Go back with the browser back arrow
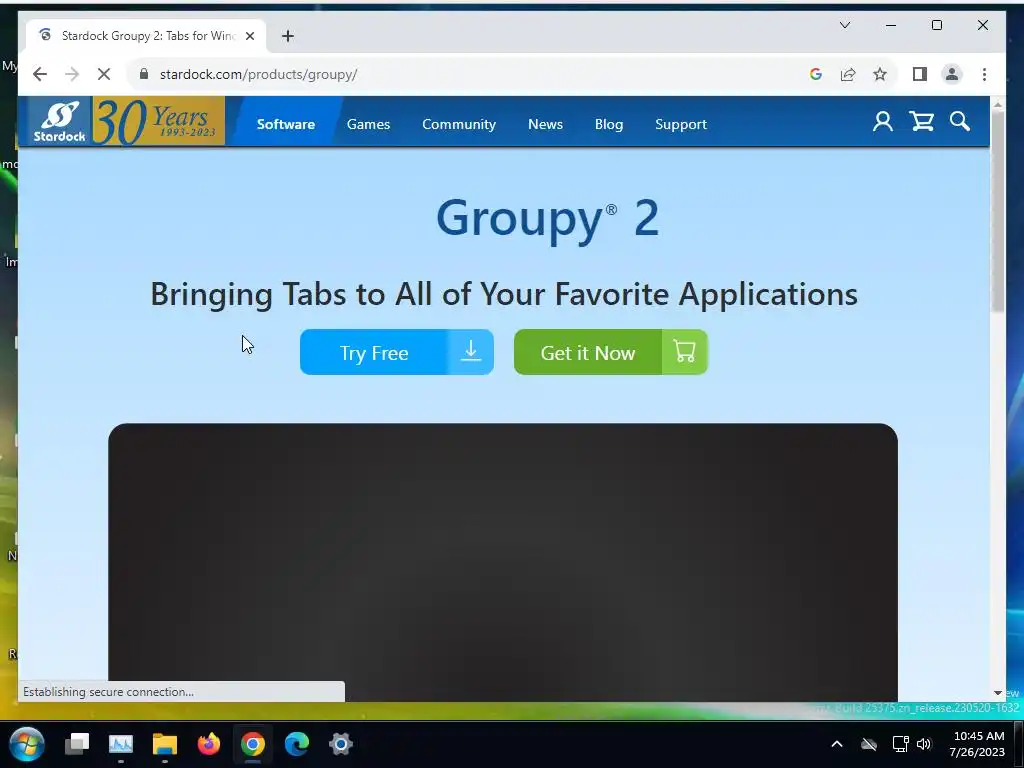 click(x=40, y=74)
